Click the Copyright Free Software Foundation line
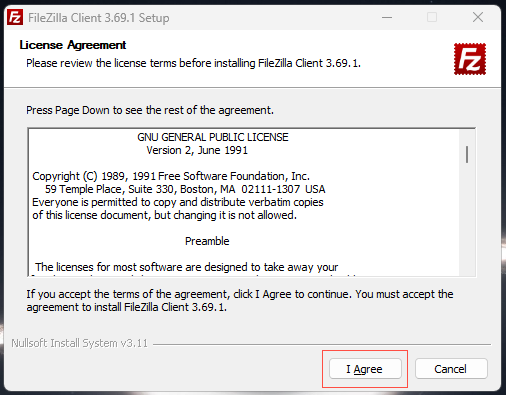This screenshot has height=395, width=506. (171, 176)
